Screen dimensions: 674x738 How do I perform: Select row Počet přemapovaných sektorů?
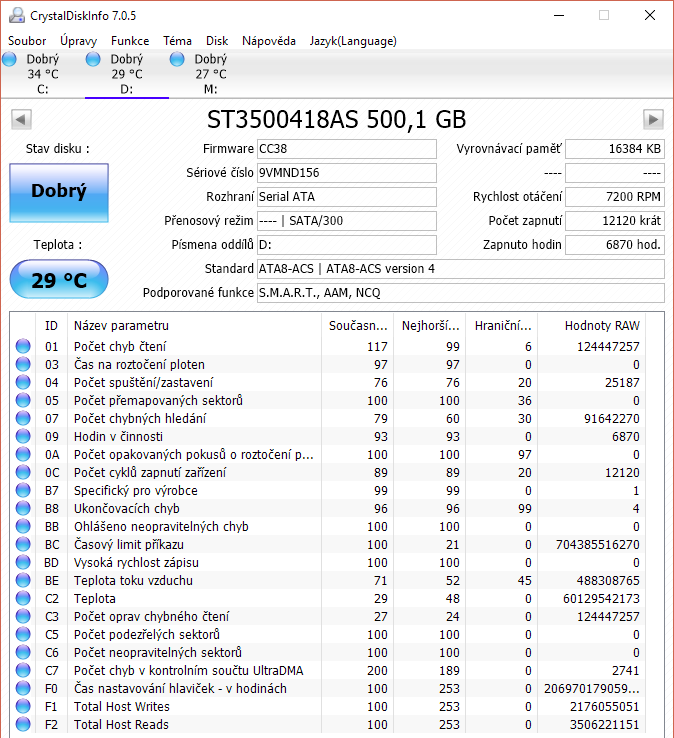coord(328,401)
